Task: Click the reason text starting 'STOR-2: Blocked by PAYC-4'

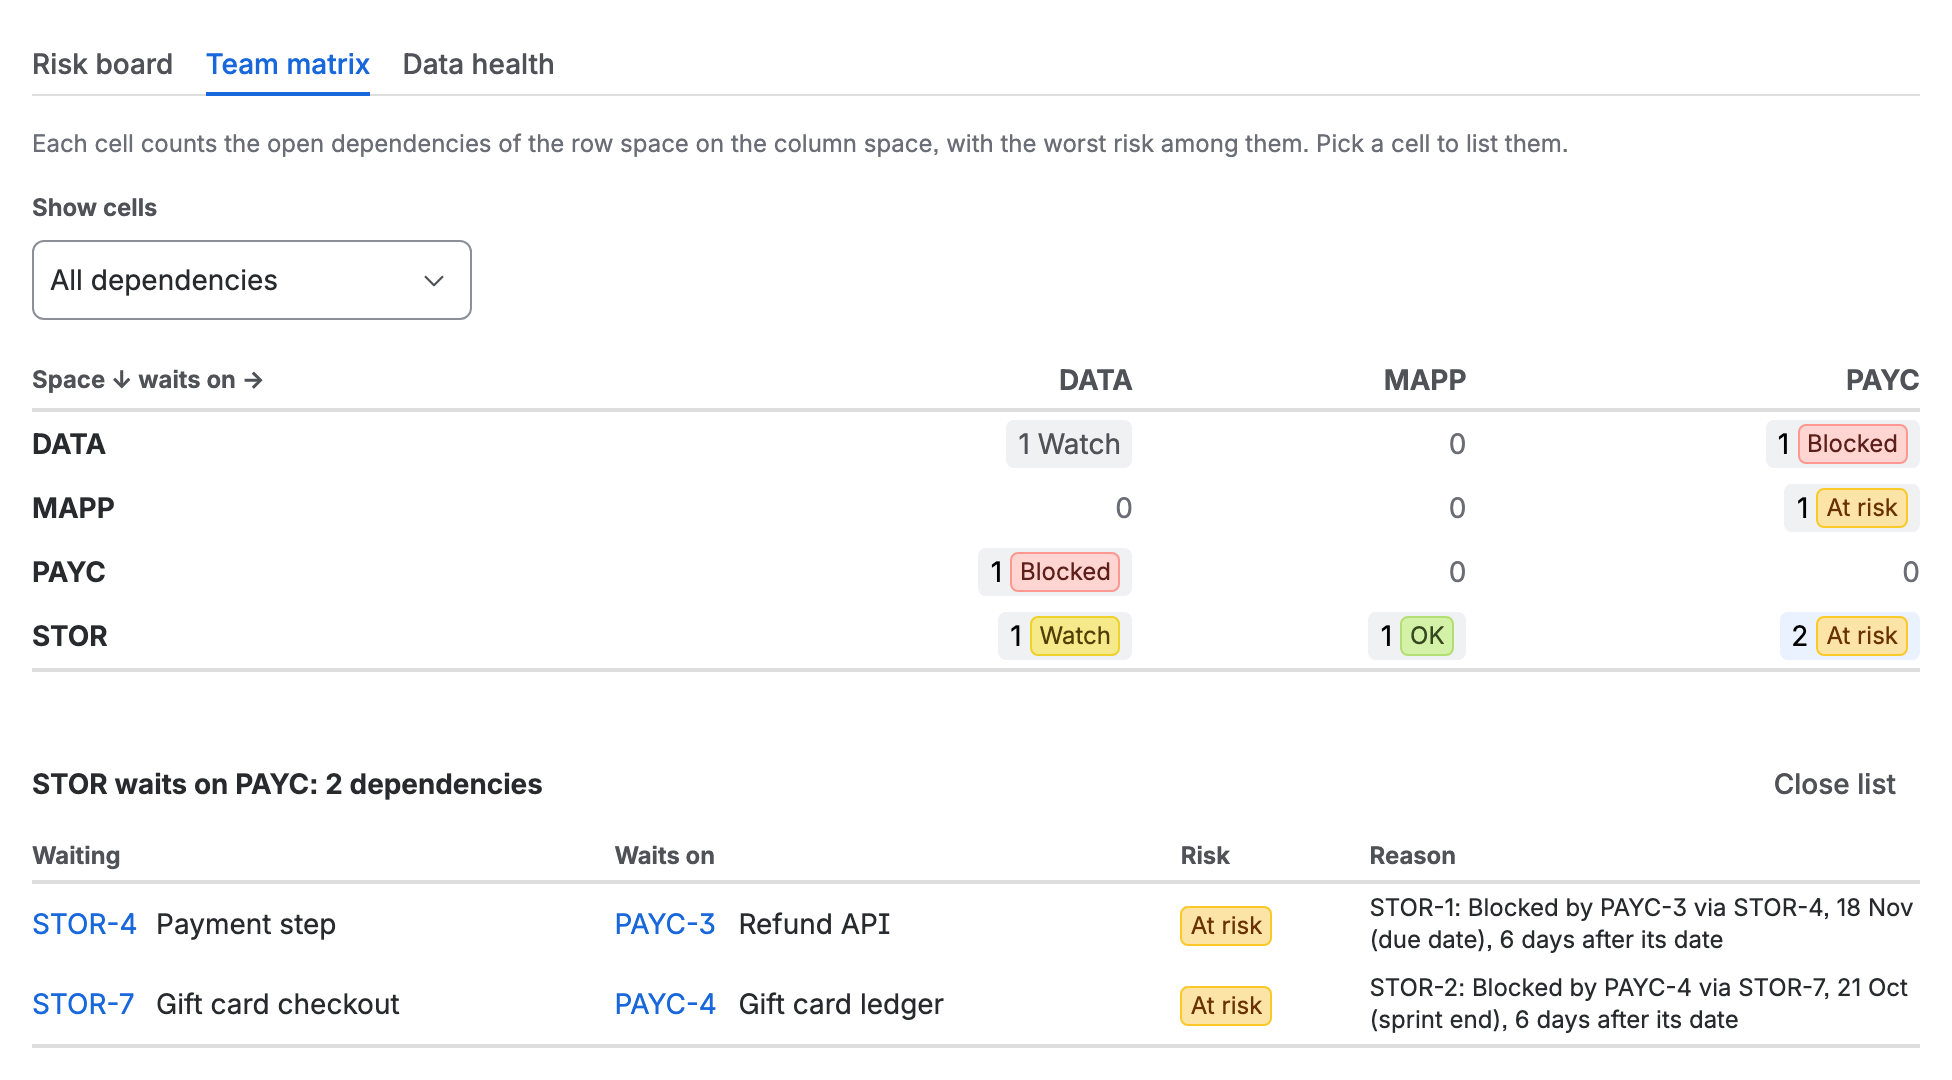Action: (x=1639, y=1004)
